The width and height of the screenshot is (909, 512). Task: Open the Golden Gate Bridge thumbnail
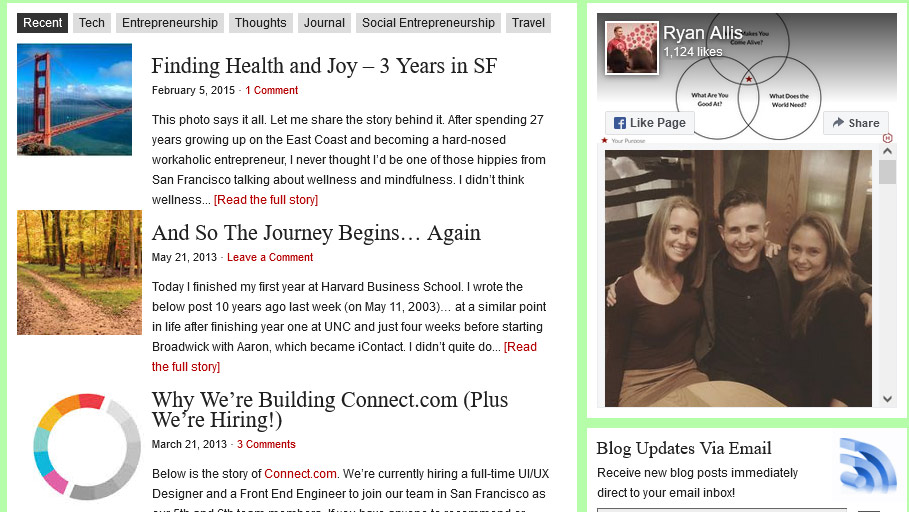(74, 99)
